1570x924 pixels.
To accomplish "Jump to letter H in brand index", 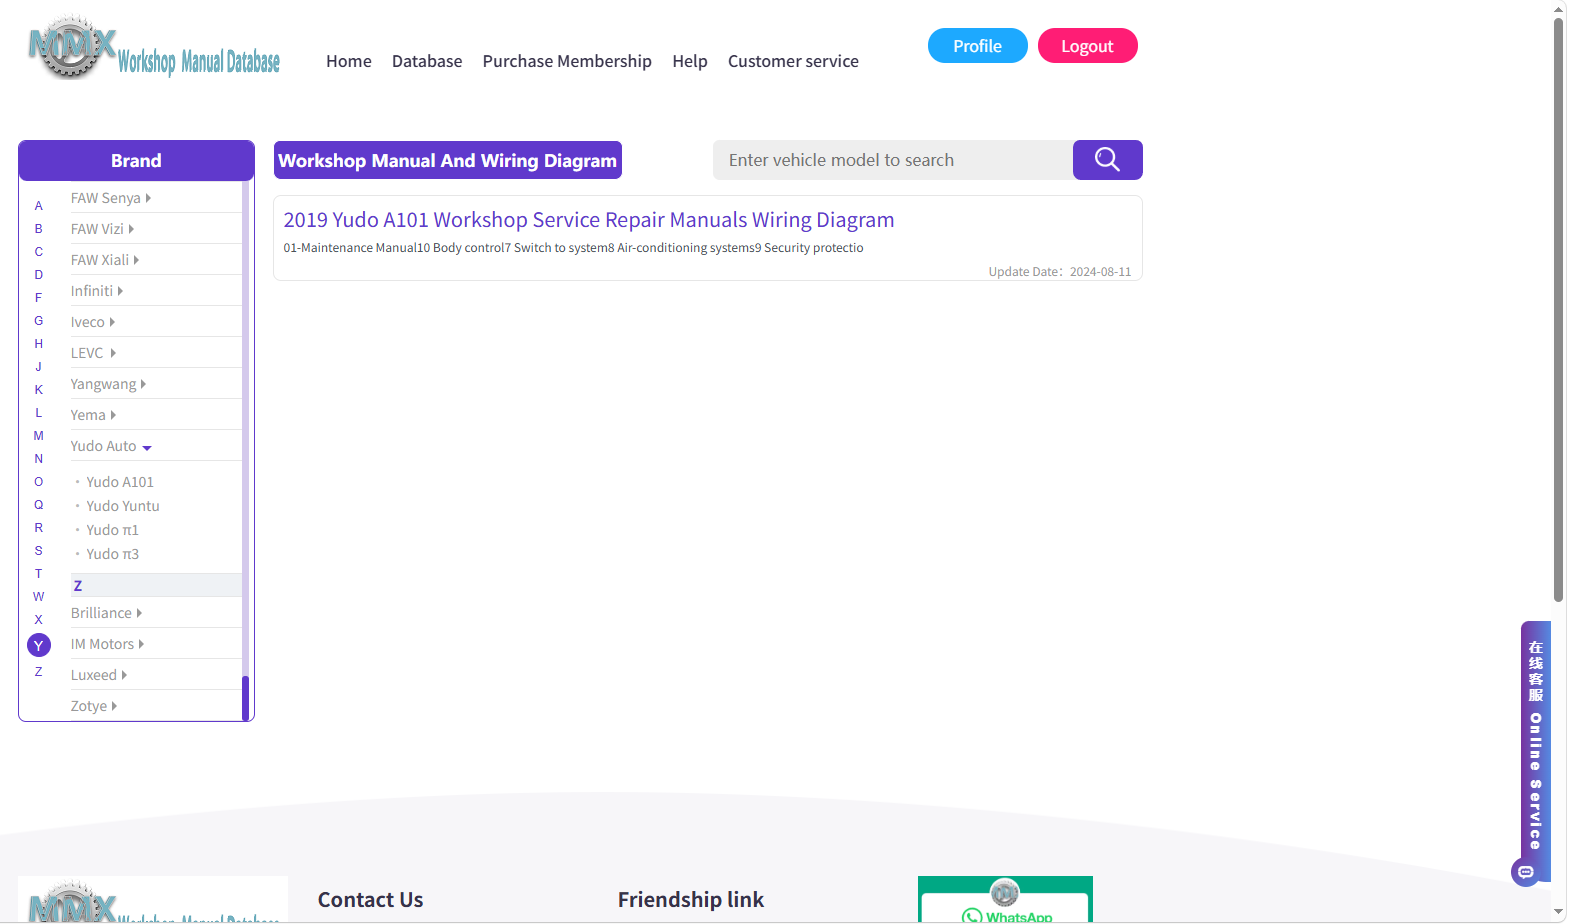I will [x=39, y=344].
